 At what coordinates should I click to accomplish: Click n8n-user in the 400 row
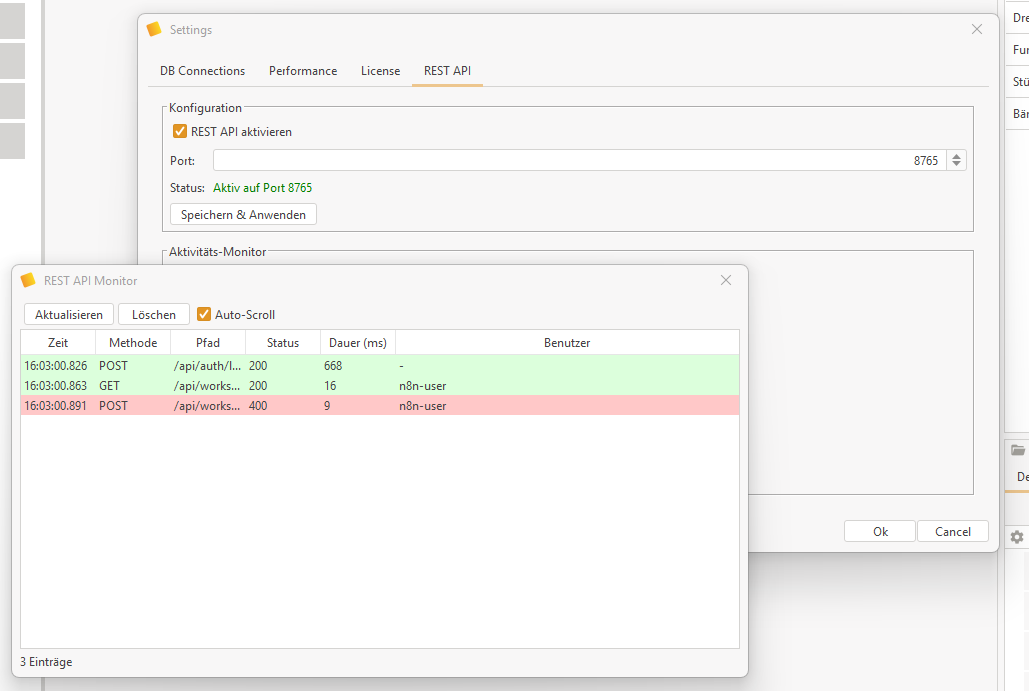[423, 406]
